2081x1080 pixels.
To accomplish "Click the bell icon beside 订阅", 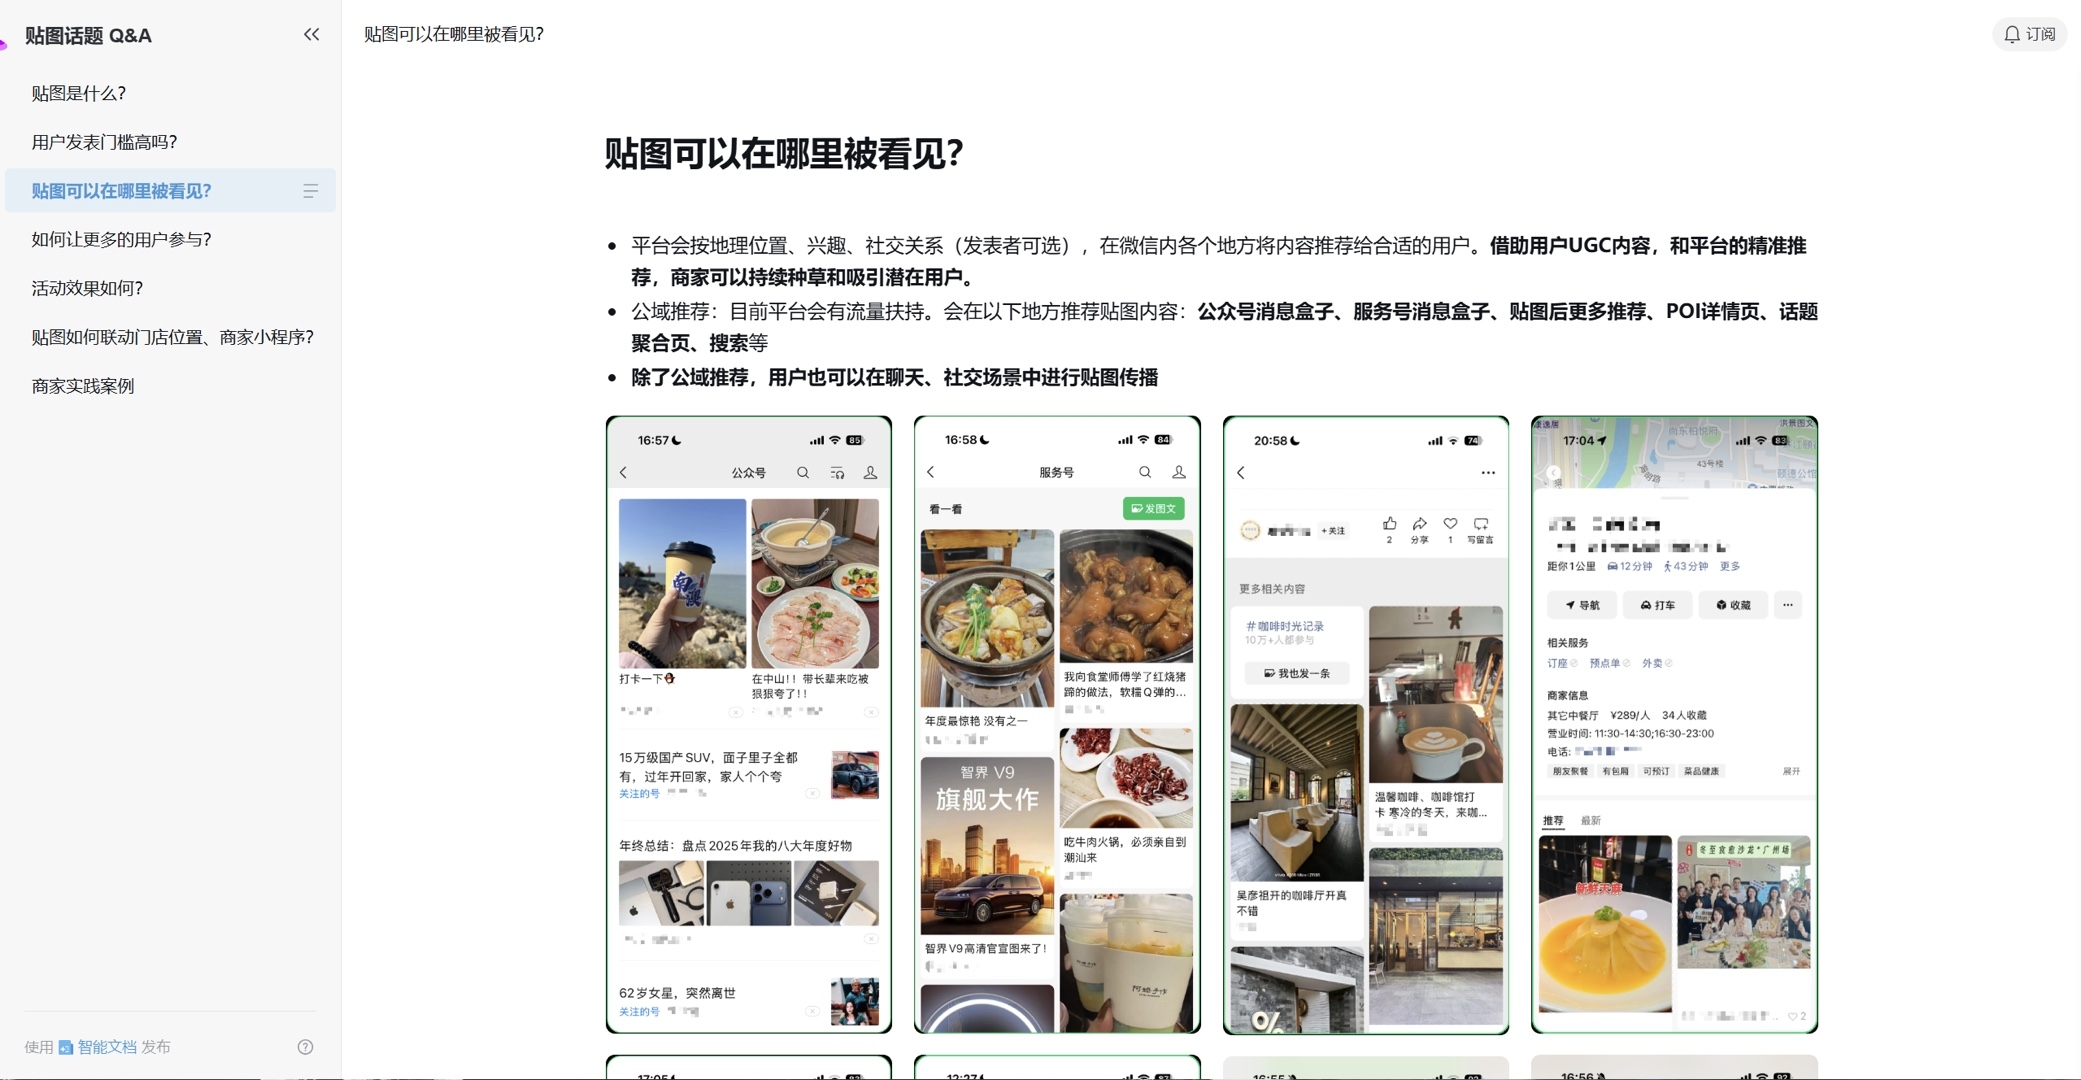I will point(2012,34).
